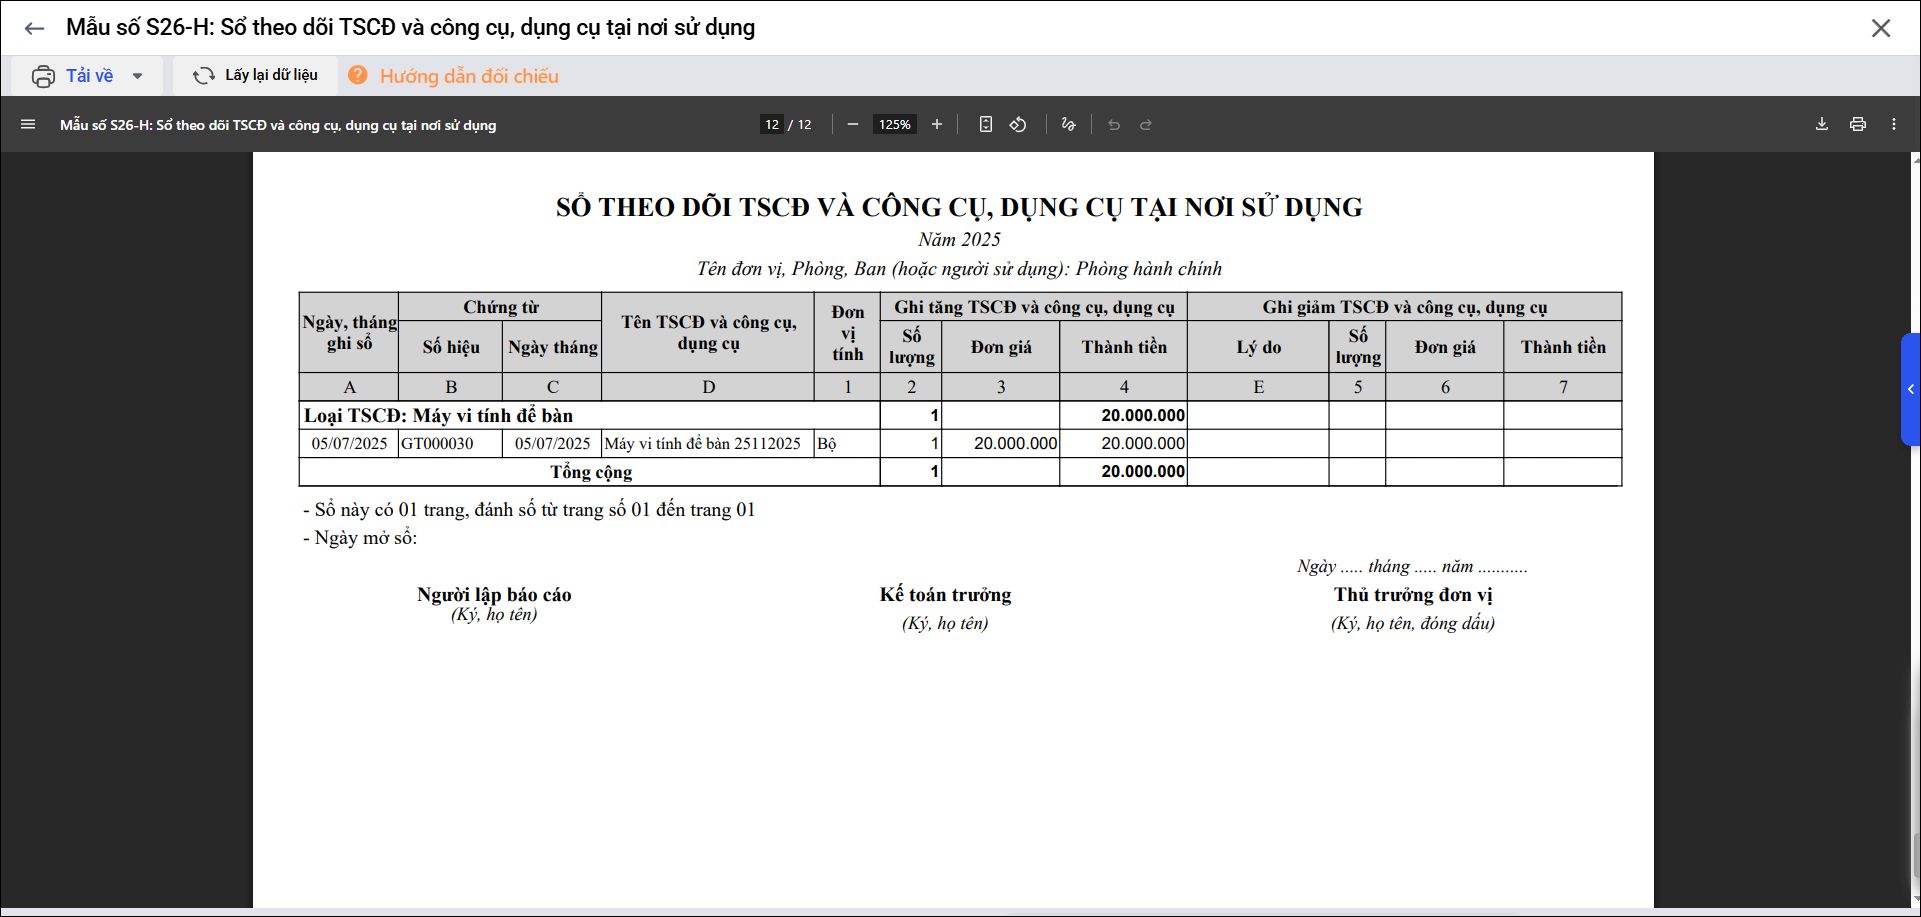This screenshot has width=1921, height=917.
Task: Click the page number input field
Action: point(772,125)
